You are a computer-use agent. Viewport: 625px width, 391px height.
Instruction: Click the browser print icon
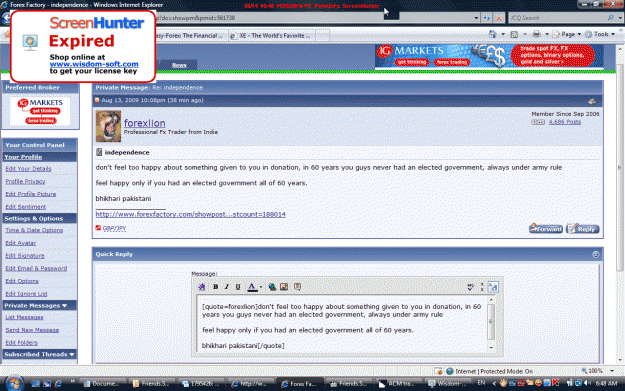coord(537,35)
